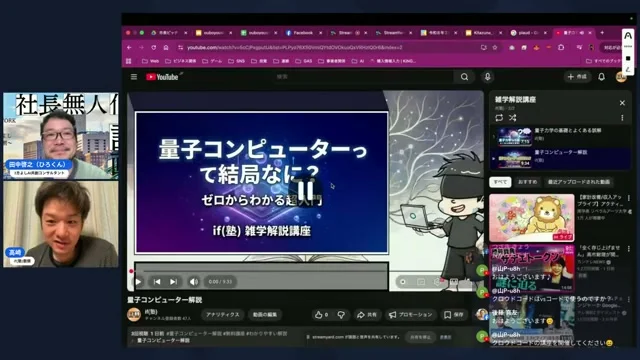Click the browser home icon
The image size is (640, 360).
tap(166, 48)
